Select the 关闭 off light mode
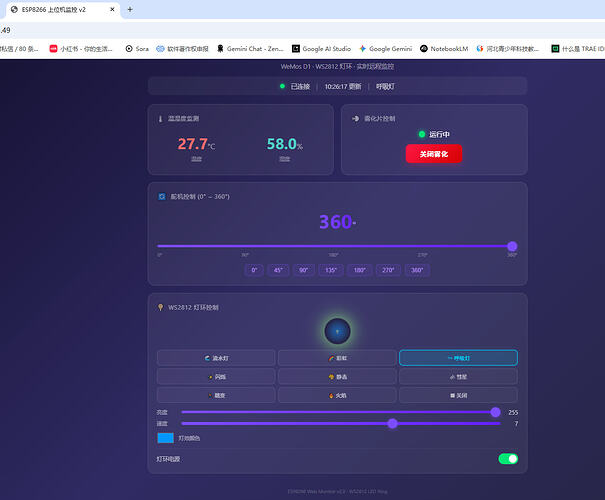Viewport: 605px width, 500px height. tap(458, 395)
